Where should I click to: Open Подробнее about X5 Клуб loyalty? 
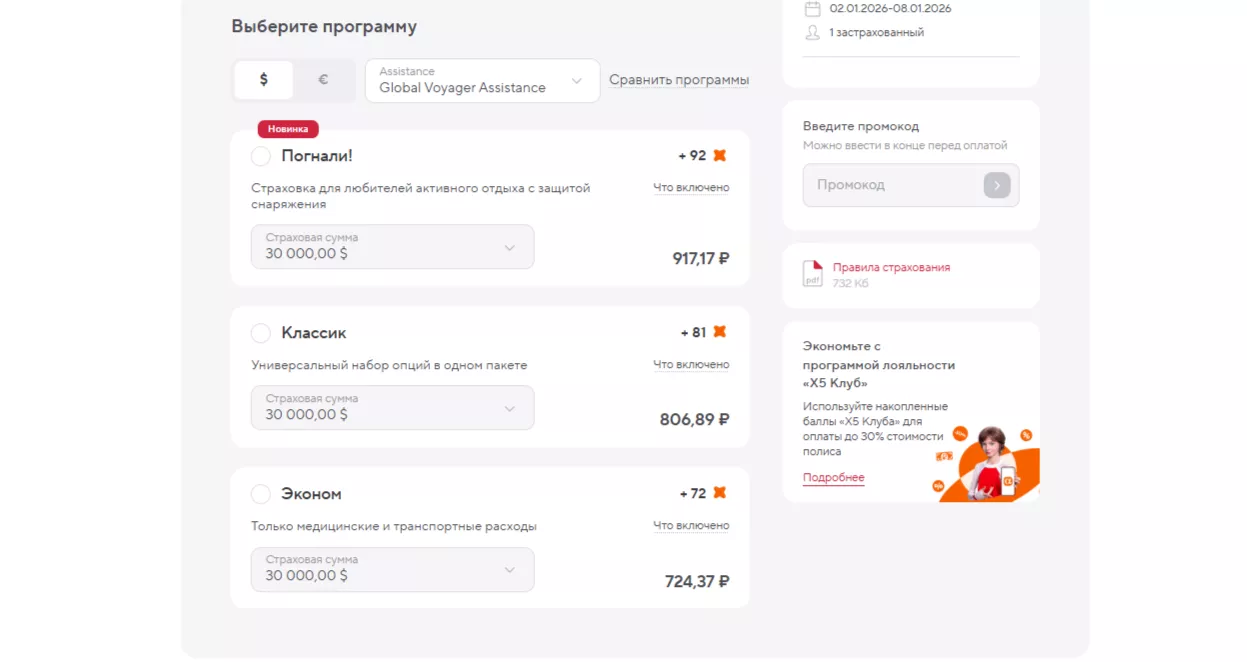[x=833, y=478]
